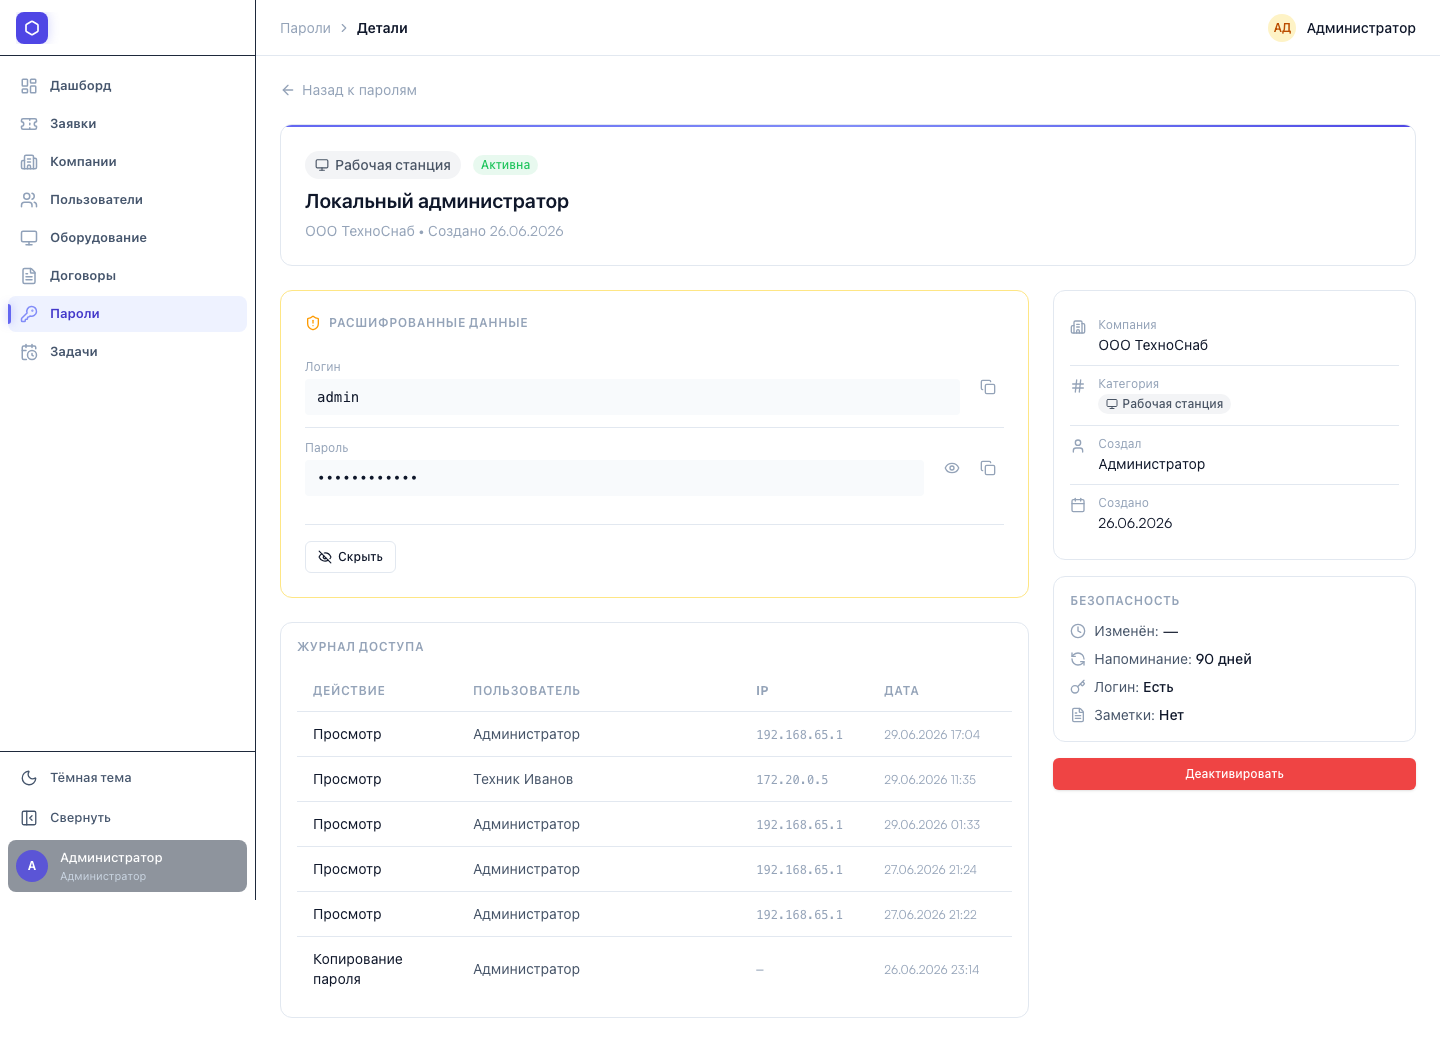Open the Дашборд section
1440x1042 pixels.
click(x=127, y=86)
